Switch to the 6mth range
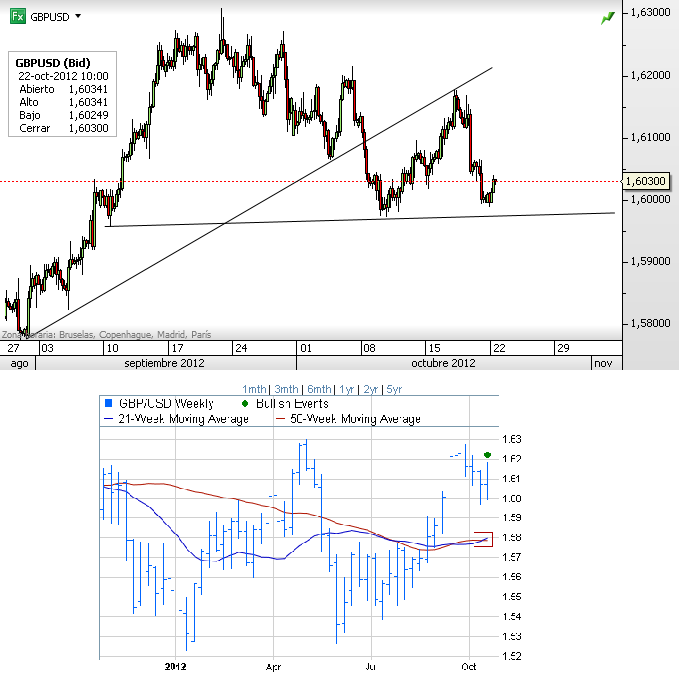Screen dimensions: 679x679 coord(319,389)
